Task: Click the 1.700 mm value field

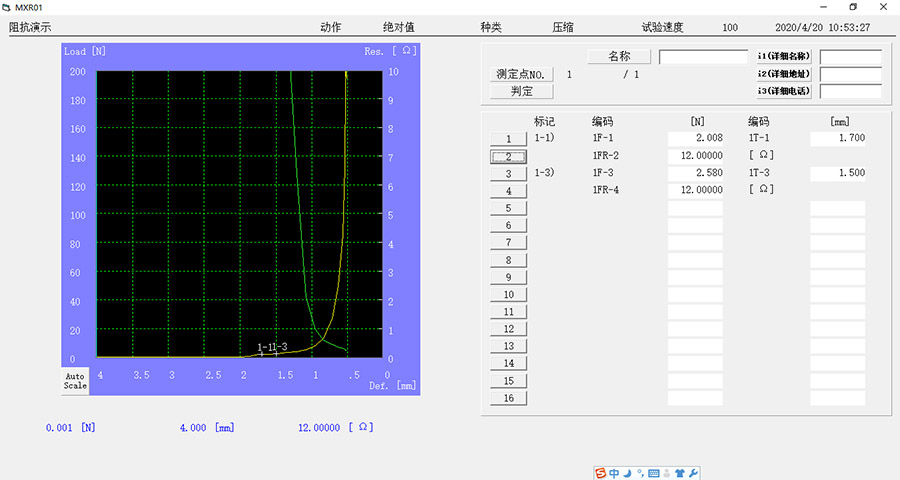Action: (x=837, y=138)
